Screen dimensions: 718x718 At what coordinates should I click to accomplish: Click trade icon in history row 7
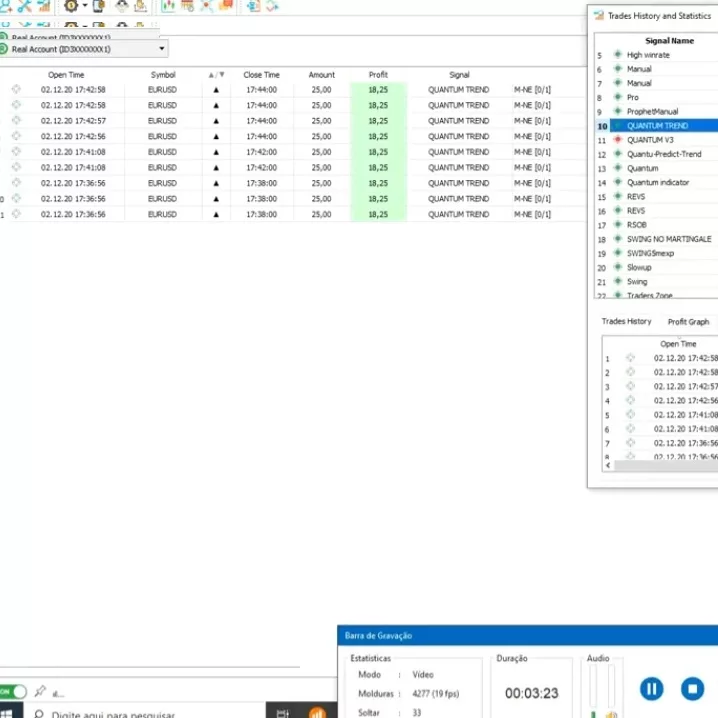click(630, 443)
